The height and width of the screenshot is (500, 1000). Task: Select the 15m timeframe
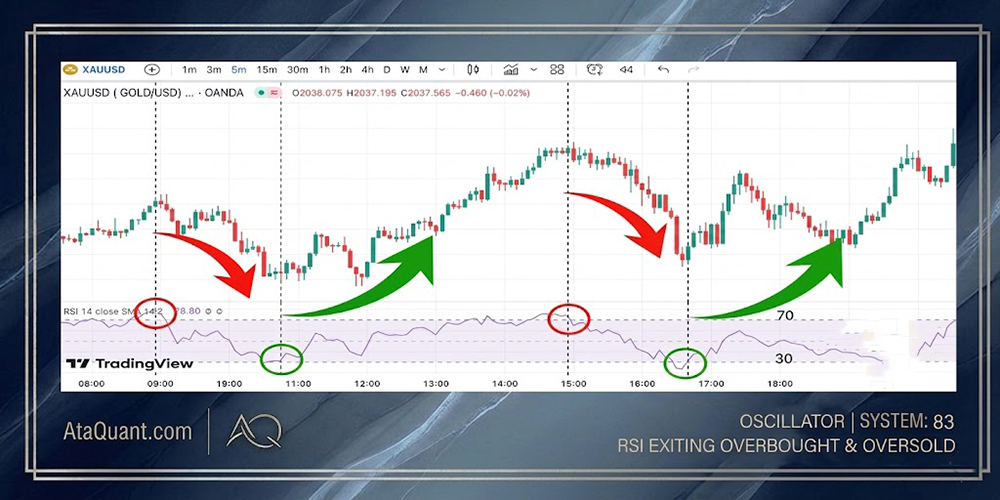(x=267, y=70)
